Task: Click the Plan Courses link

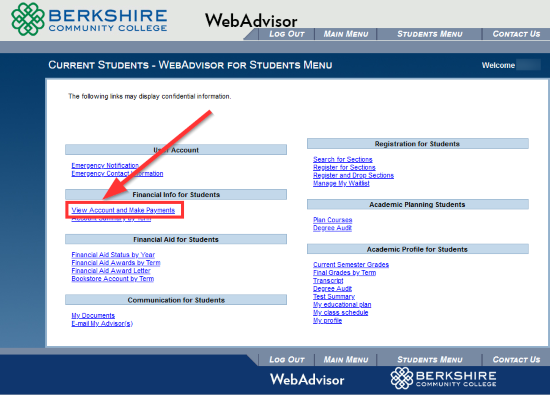Action: pos(333,220)
